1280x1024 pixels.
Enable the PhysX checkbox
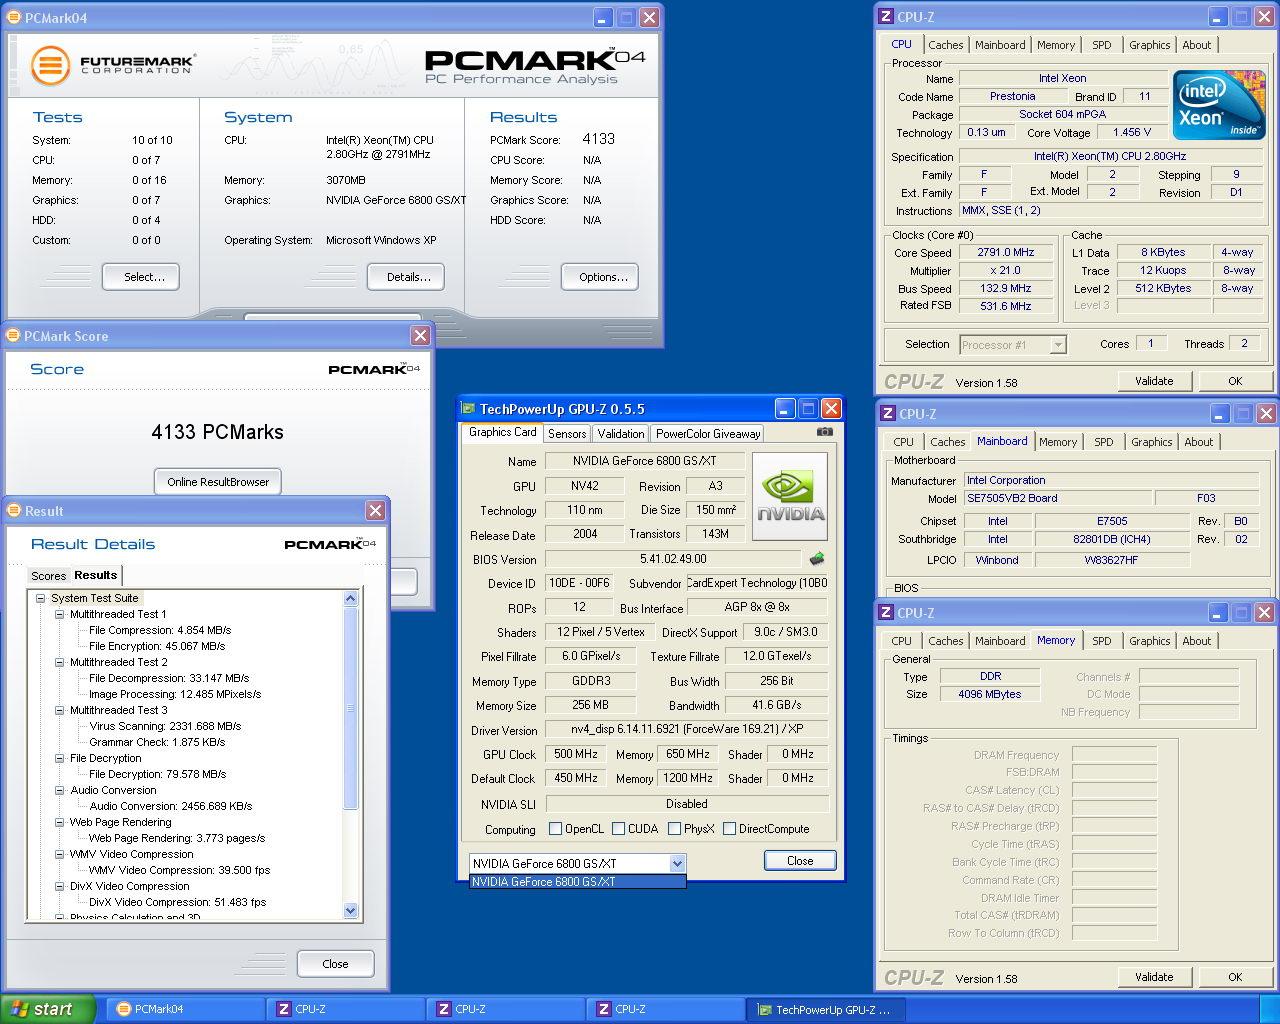pos(674,829)
